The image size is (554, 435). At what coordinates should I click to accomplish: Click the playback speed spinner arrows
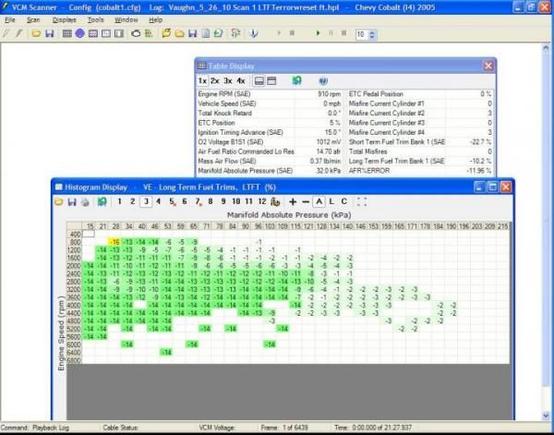pyautogui.click(x=372, y=34)
